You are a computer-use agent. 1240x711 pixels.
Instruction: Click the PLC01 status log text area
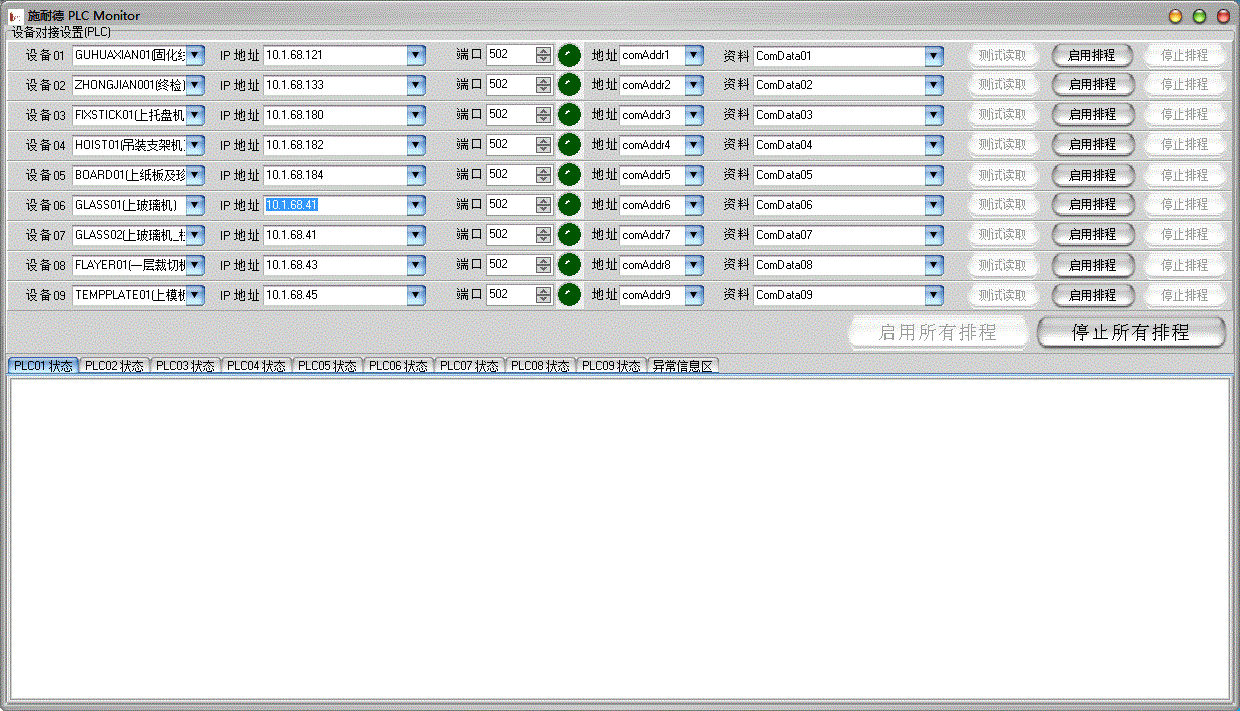click(x=619, y=538)
